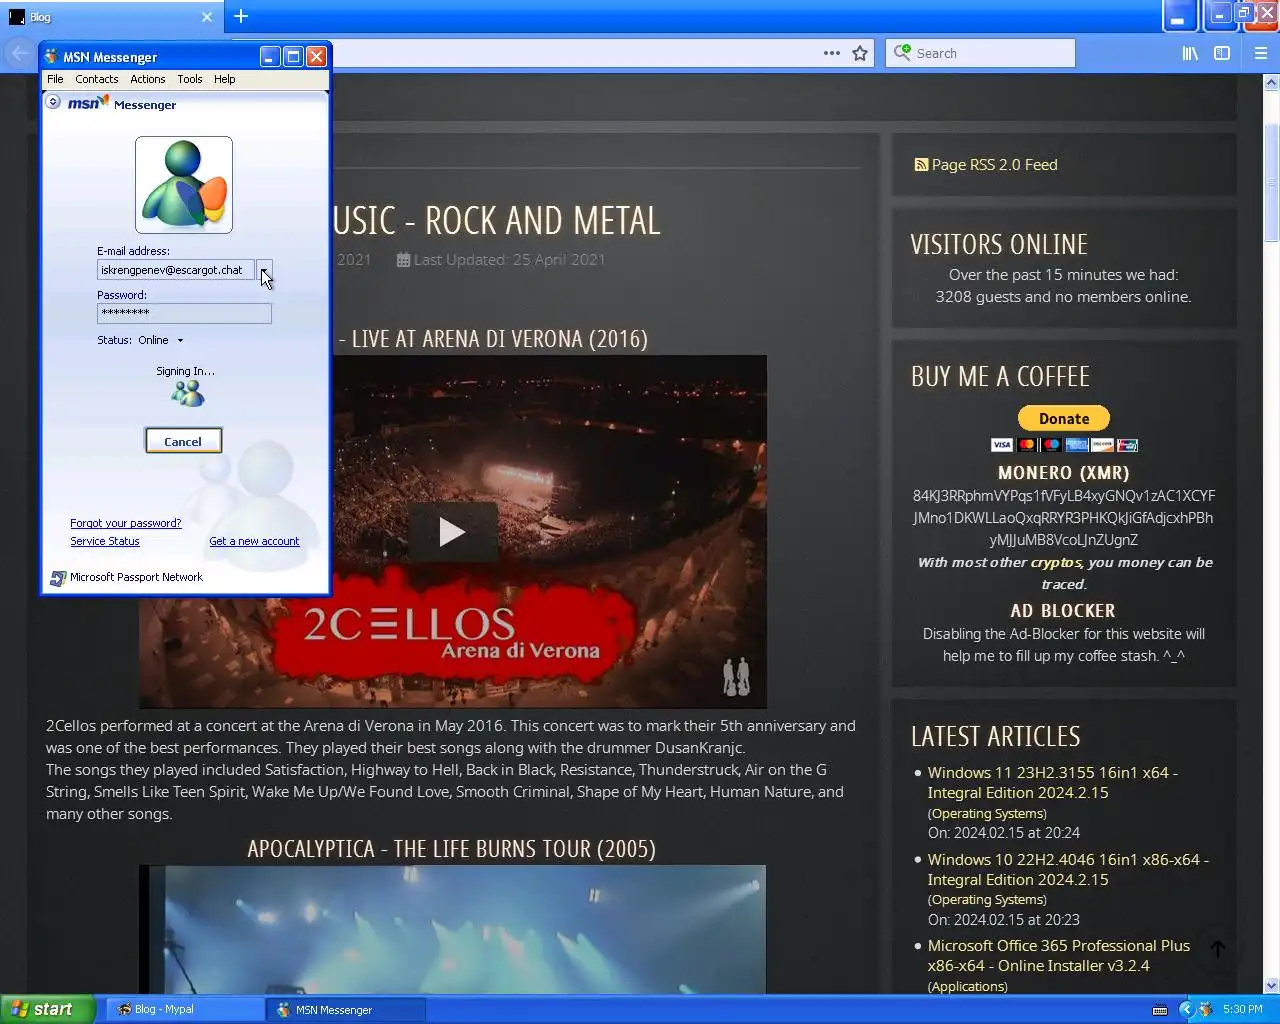Click the Latest Articles heading
Screen dimensions: 1280x1024
click(x=996, y=737)
